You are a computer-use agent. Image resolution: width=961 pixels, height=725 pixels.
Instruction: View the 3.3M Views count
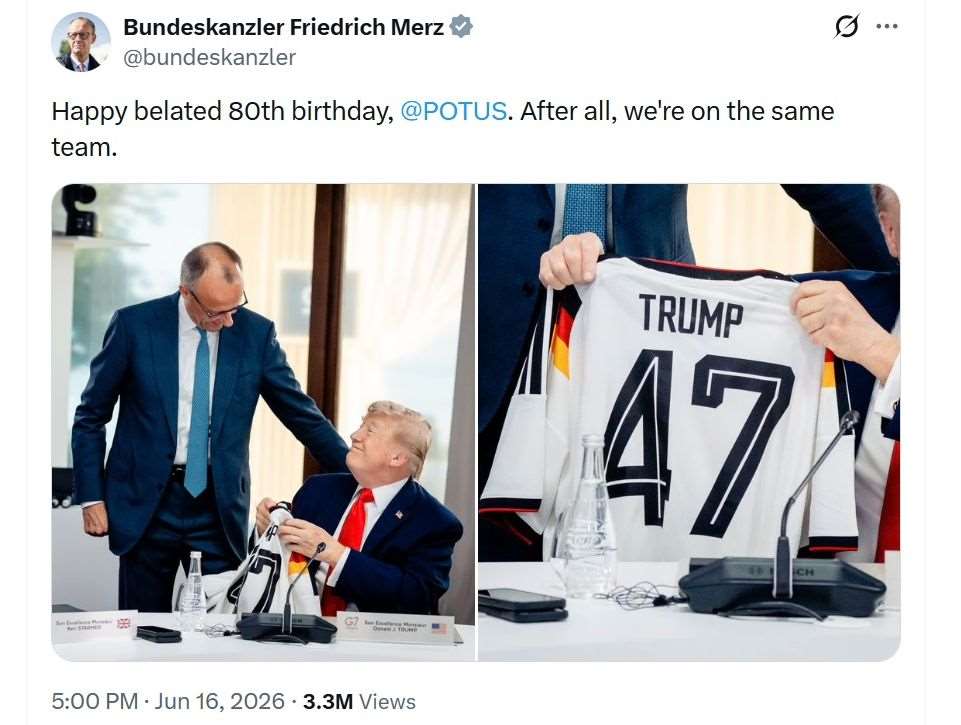[359, 701]
